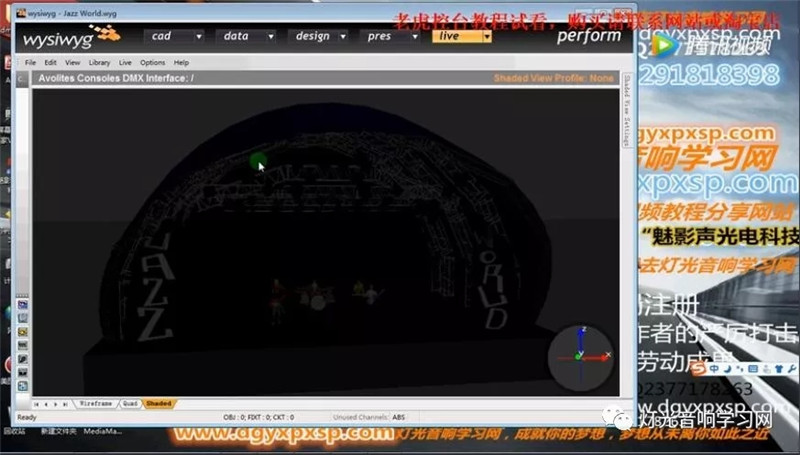Click the ABS status bar indicator

point(399,417)
